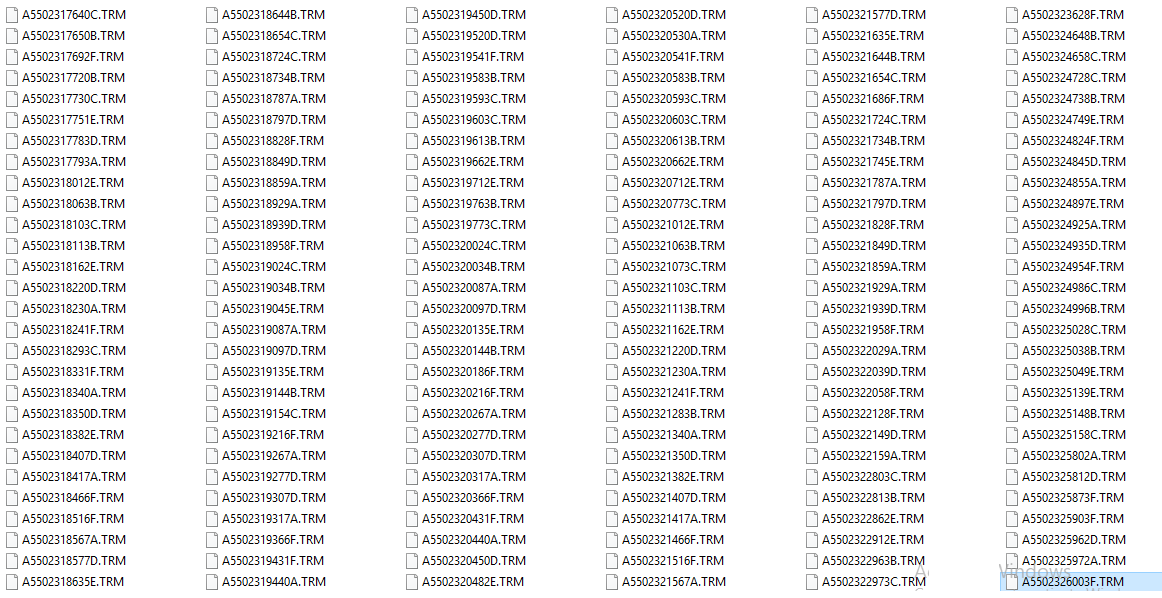Select the icon for A5502321220D.TRM
The width and height of the screenshot is (1162, 598).
(612, 351)
